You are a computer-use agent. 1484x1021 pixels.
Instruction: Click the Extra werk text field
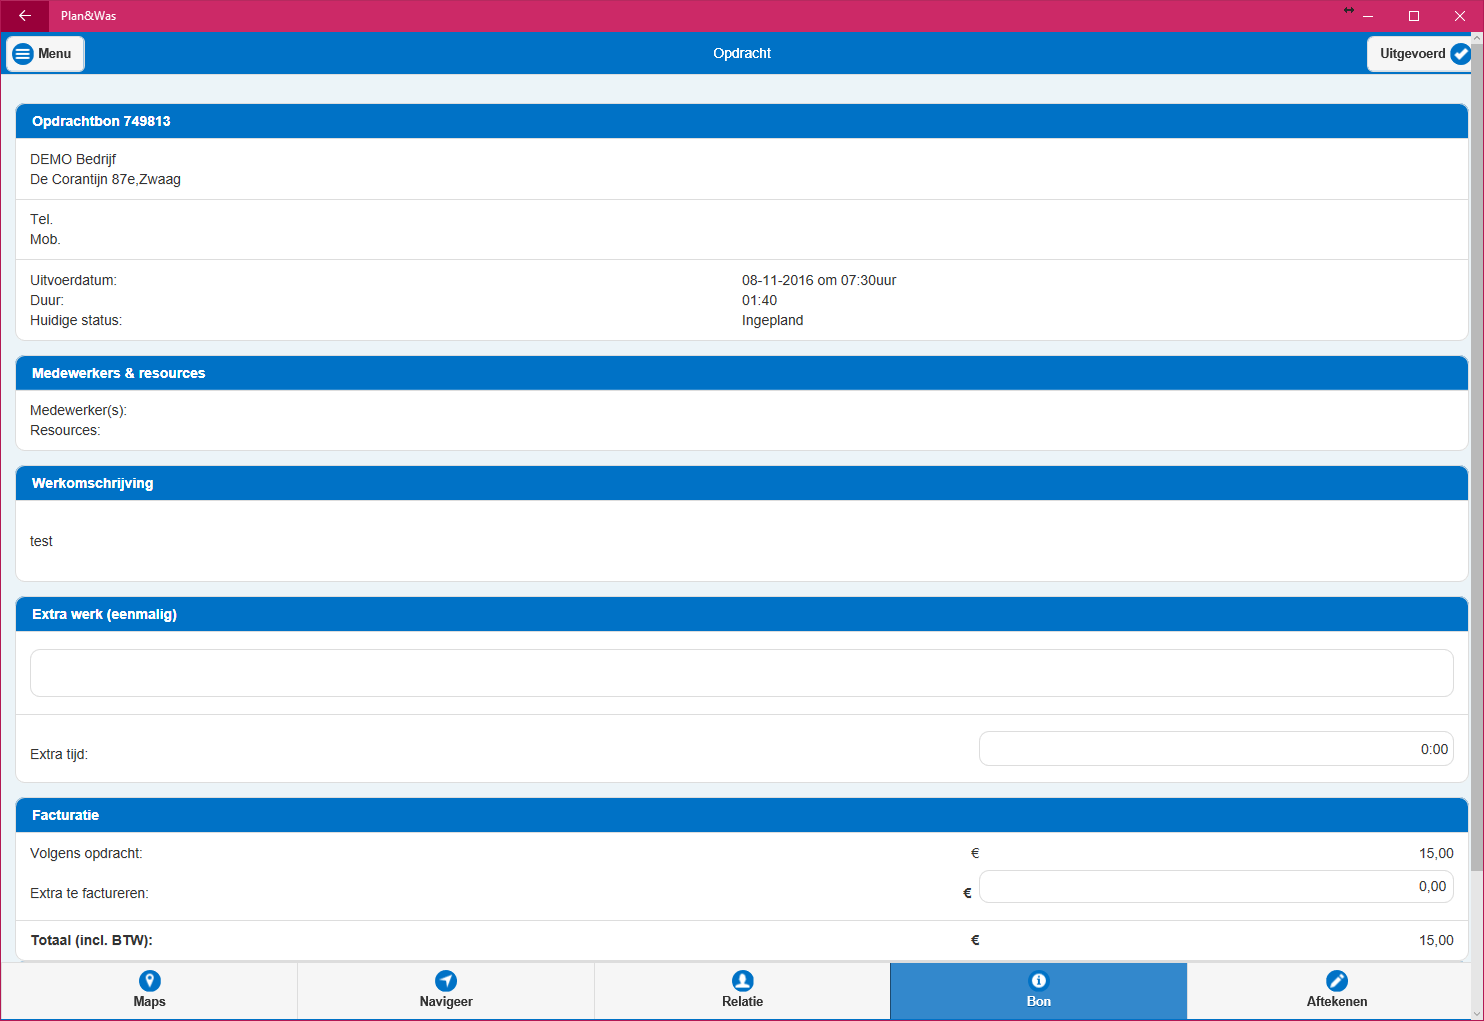[742, 673]
